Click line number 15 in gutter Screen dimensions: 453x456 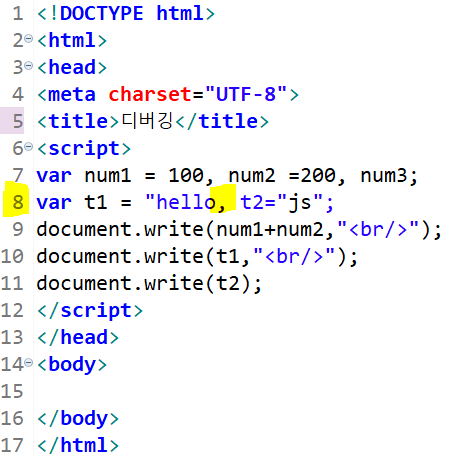12,391
